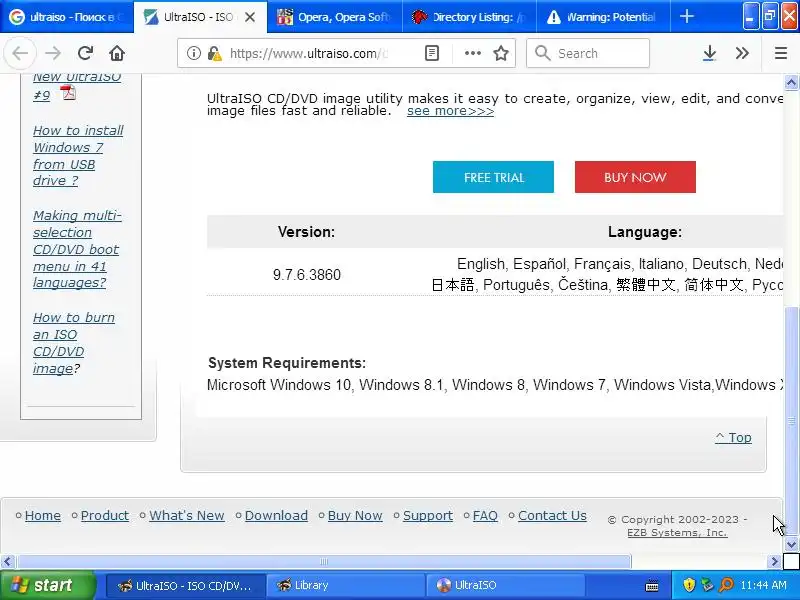This screenshot has width=800, height=600.
Task: Switch to UltraISO application taskbar button
Action: coord(505,585)
